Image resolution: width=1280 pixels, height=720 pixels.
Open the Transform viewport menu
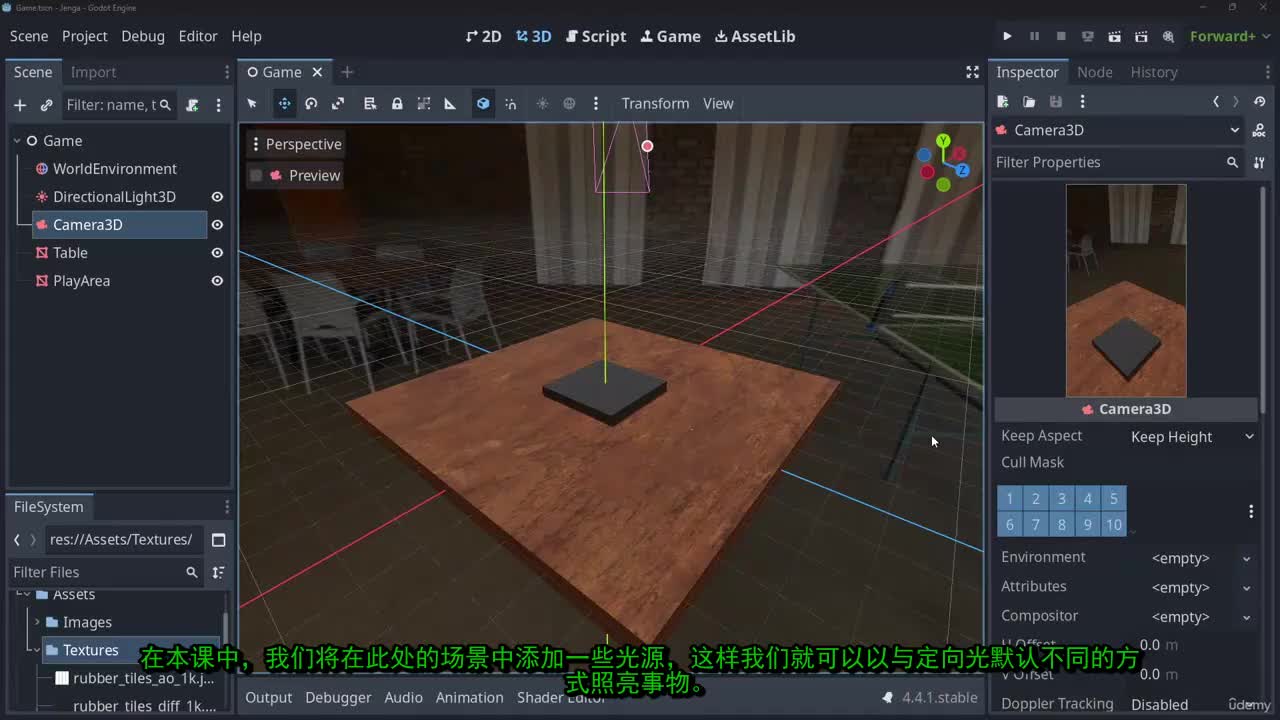tap(655, 104)
